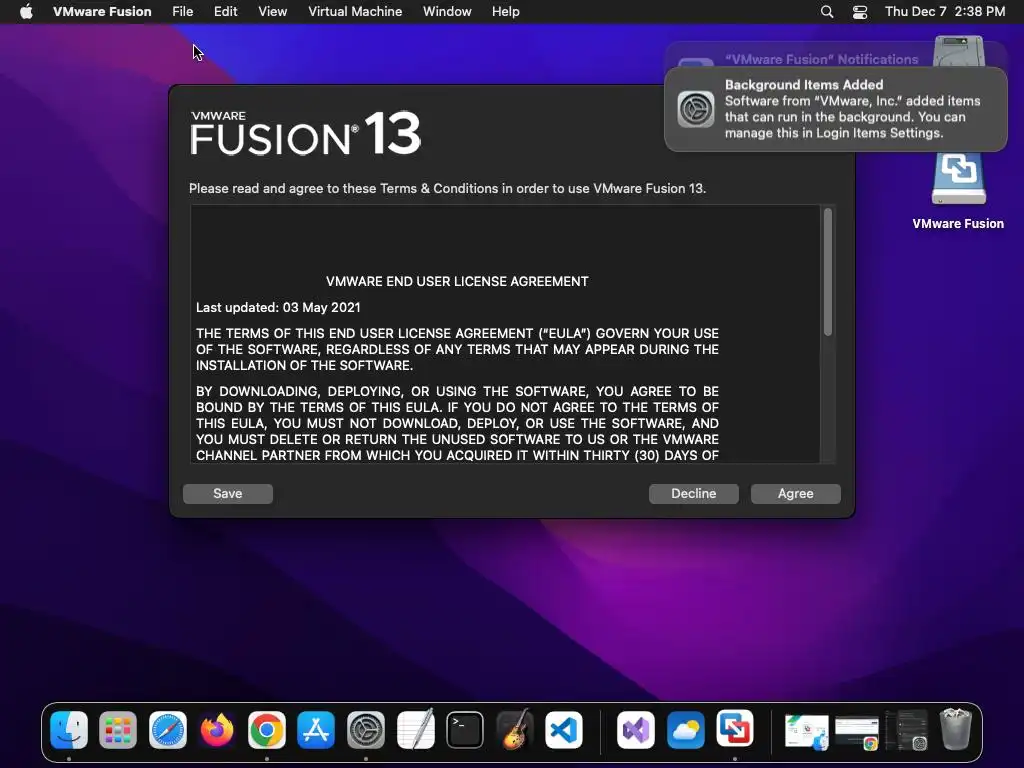Screen dimensions: 1024x768
Task: Open Launchpad from the Dock
Action: (x=118, y=729)
